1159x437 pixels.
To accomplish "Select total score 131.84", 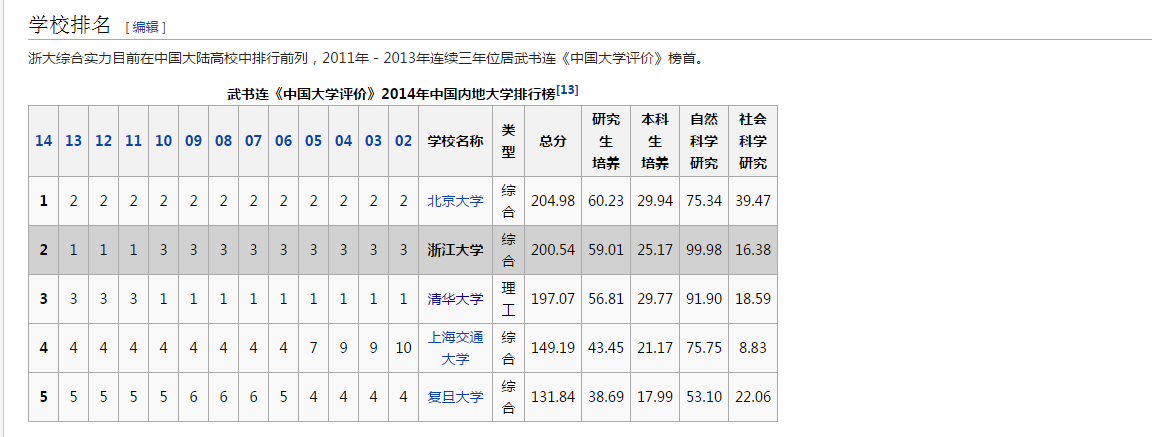I will click(x=553, y=397).
